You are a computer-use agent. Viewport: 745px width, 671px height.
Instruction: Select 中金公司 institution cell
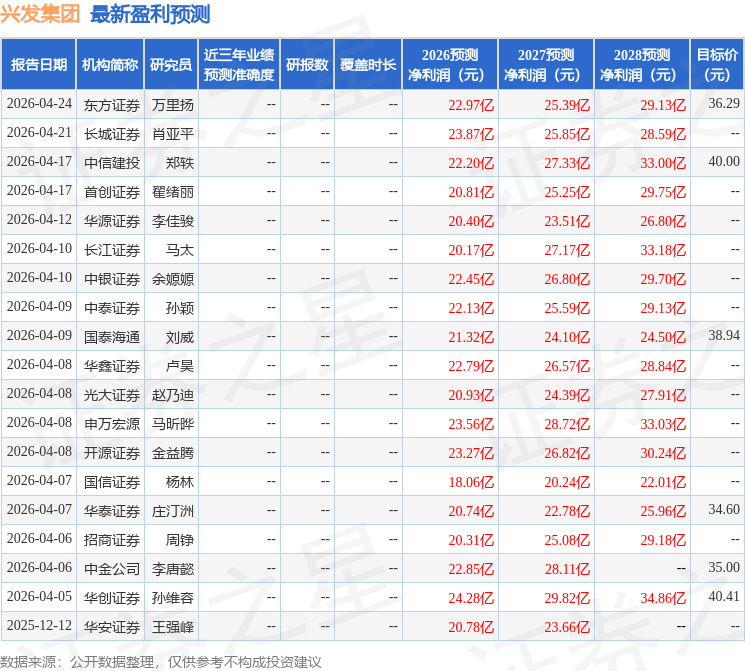112,569
